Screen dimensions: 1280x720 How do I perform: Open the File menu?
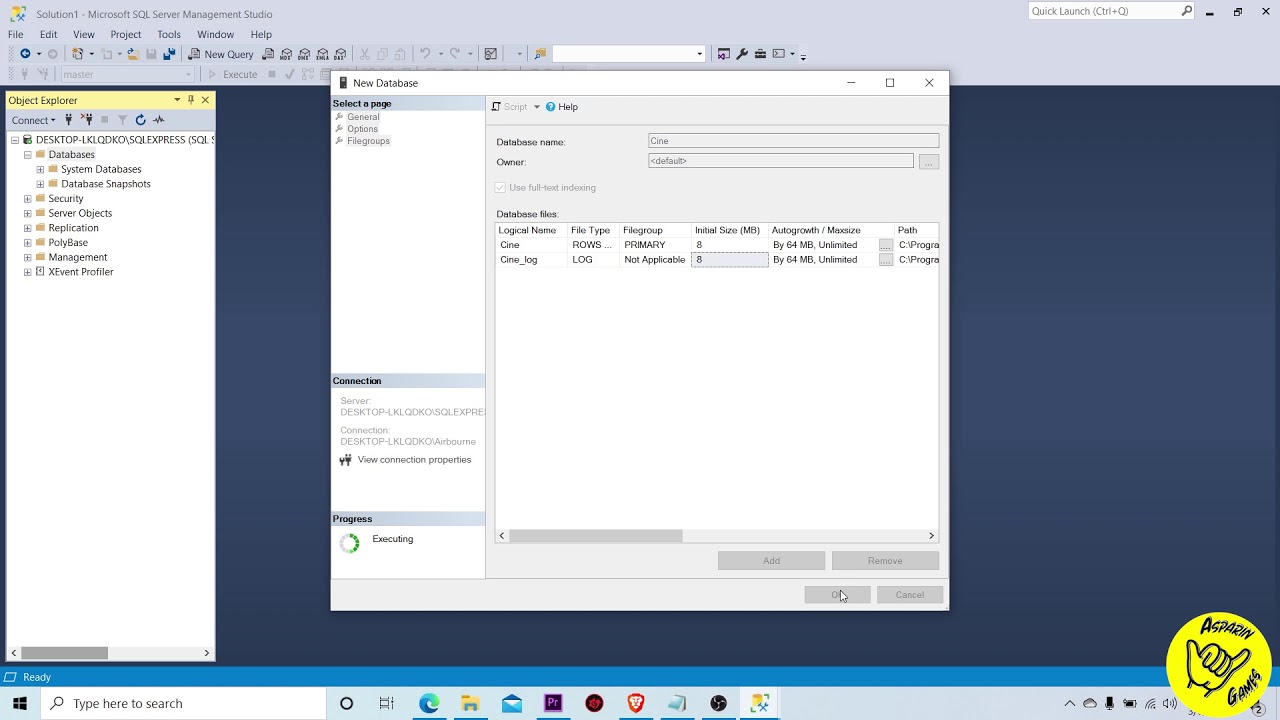[x=16, y=34]
